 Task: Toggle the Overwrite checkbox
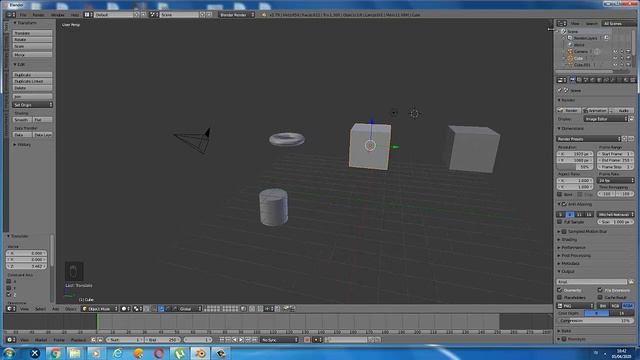point(560,290)
